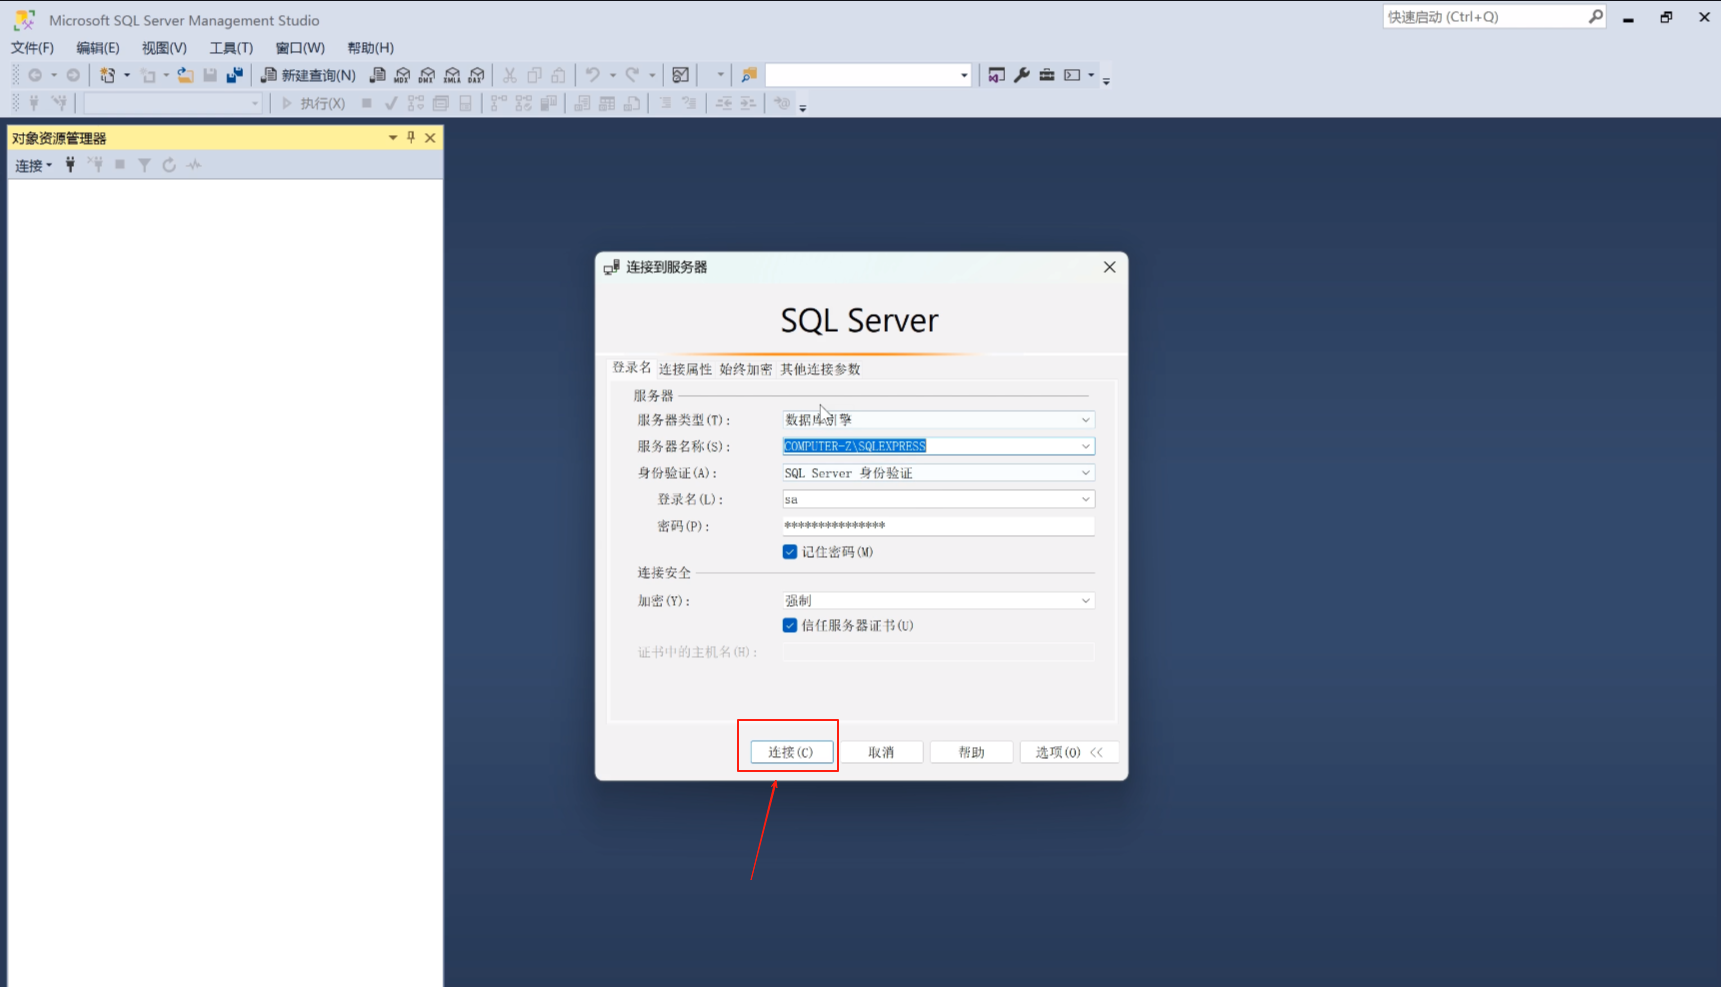The height and width of the screenshot is (987, 1721).
Task: Click the Cut scissors icon
Action: pos(509,75)
